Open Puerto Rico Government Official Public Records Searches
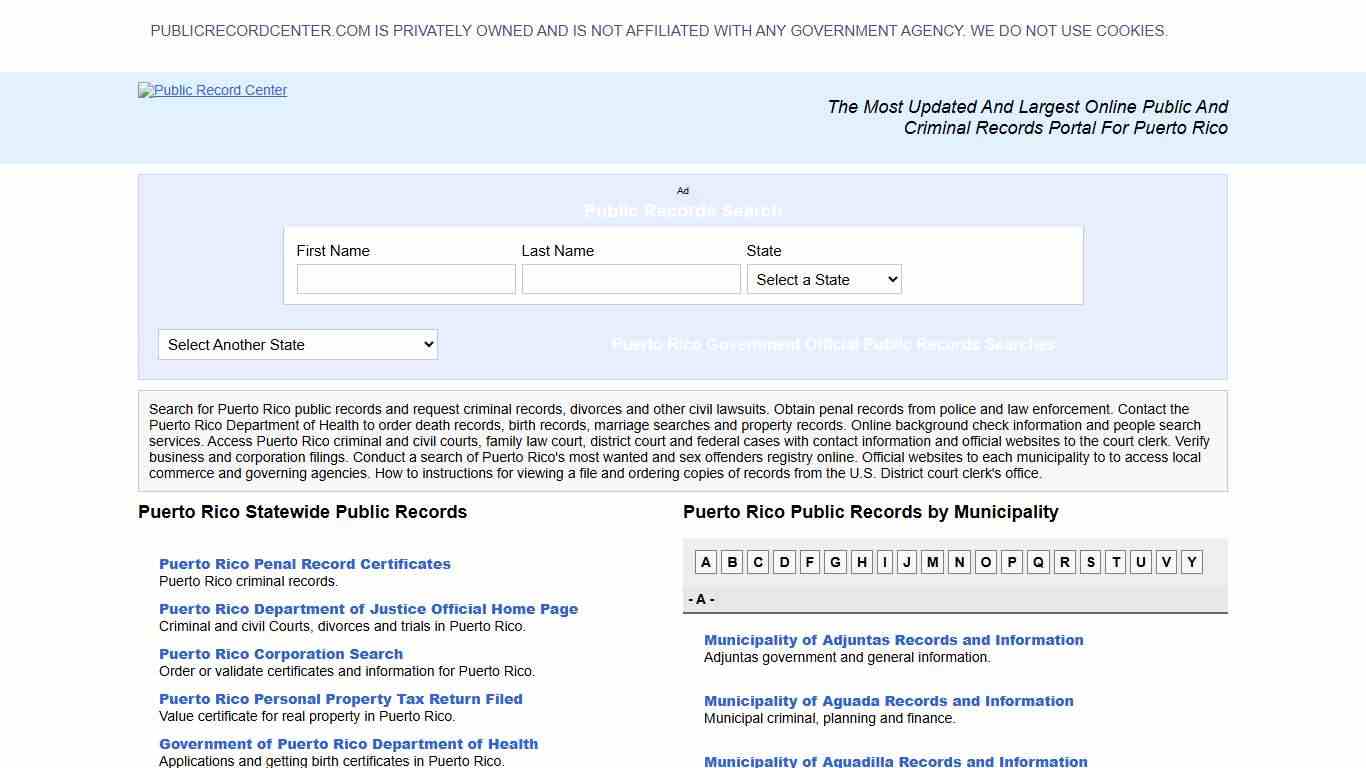Screen dimensions: 1366x768 coord(833,344)
